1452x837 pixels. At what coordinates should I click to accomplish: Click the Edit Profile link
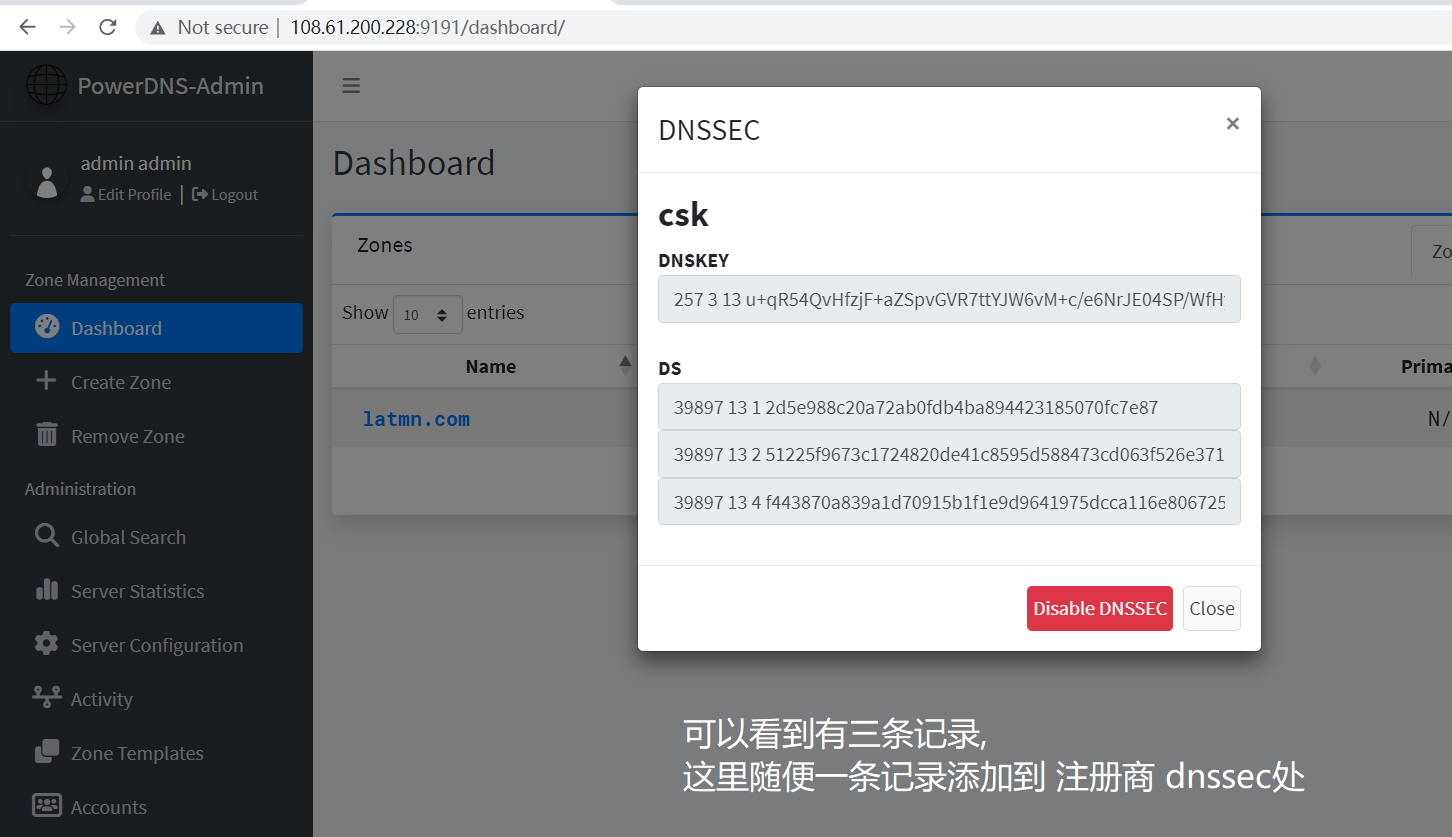126,195
